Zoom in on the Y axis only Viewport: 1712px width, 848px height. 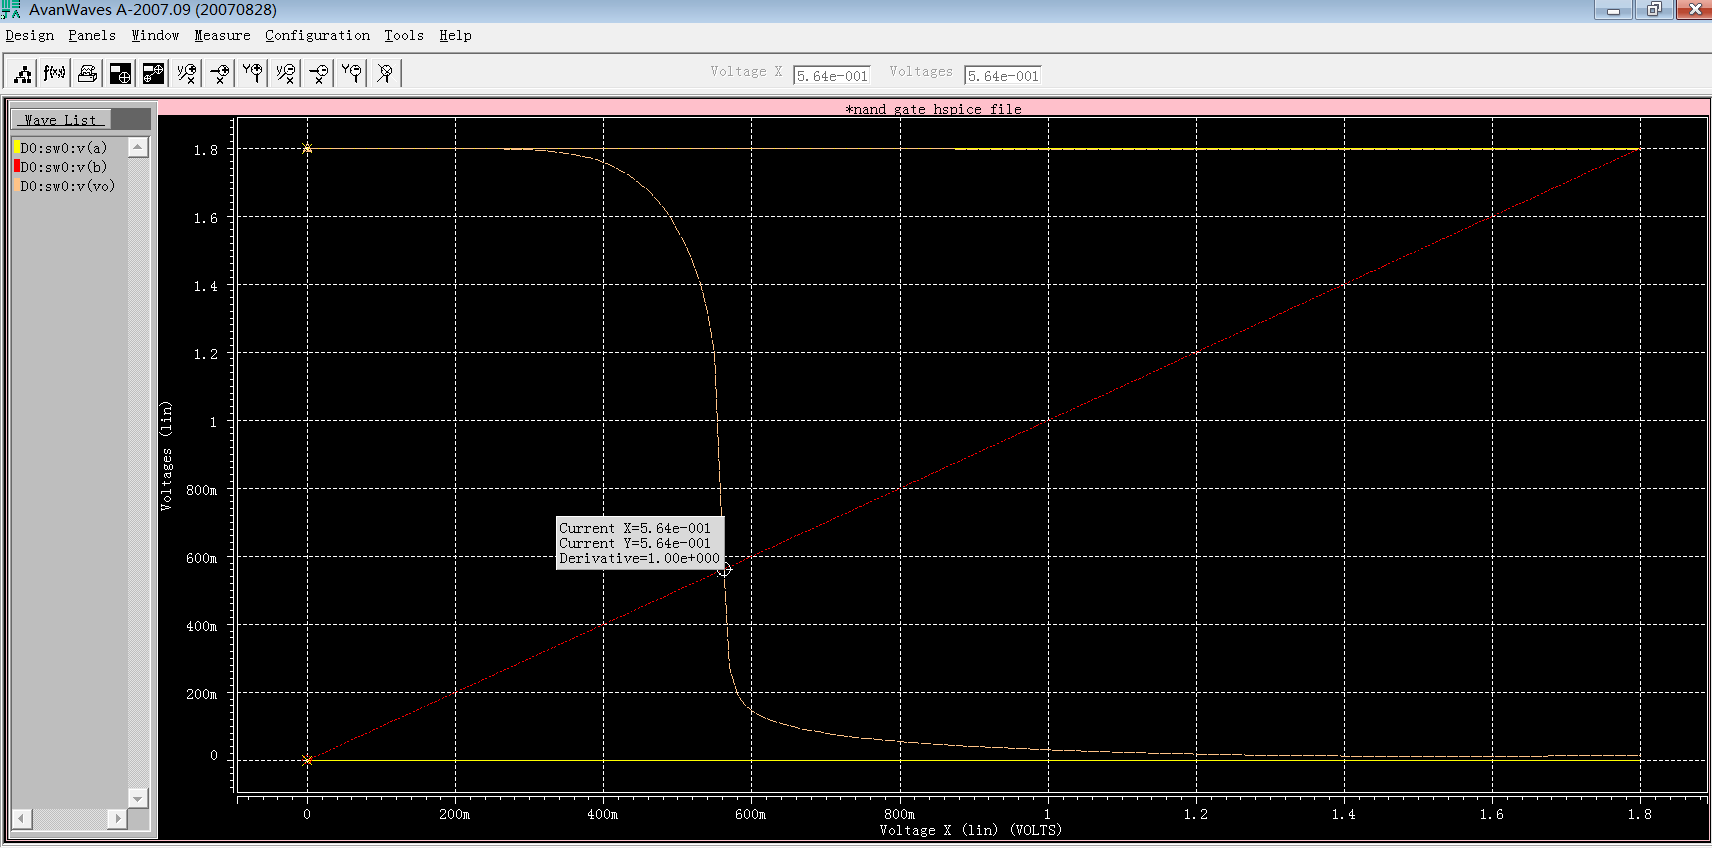253,73
